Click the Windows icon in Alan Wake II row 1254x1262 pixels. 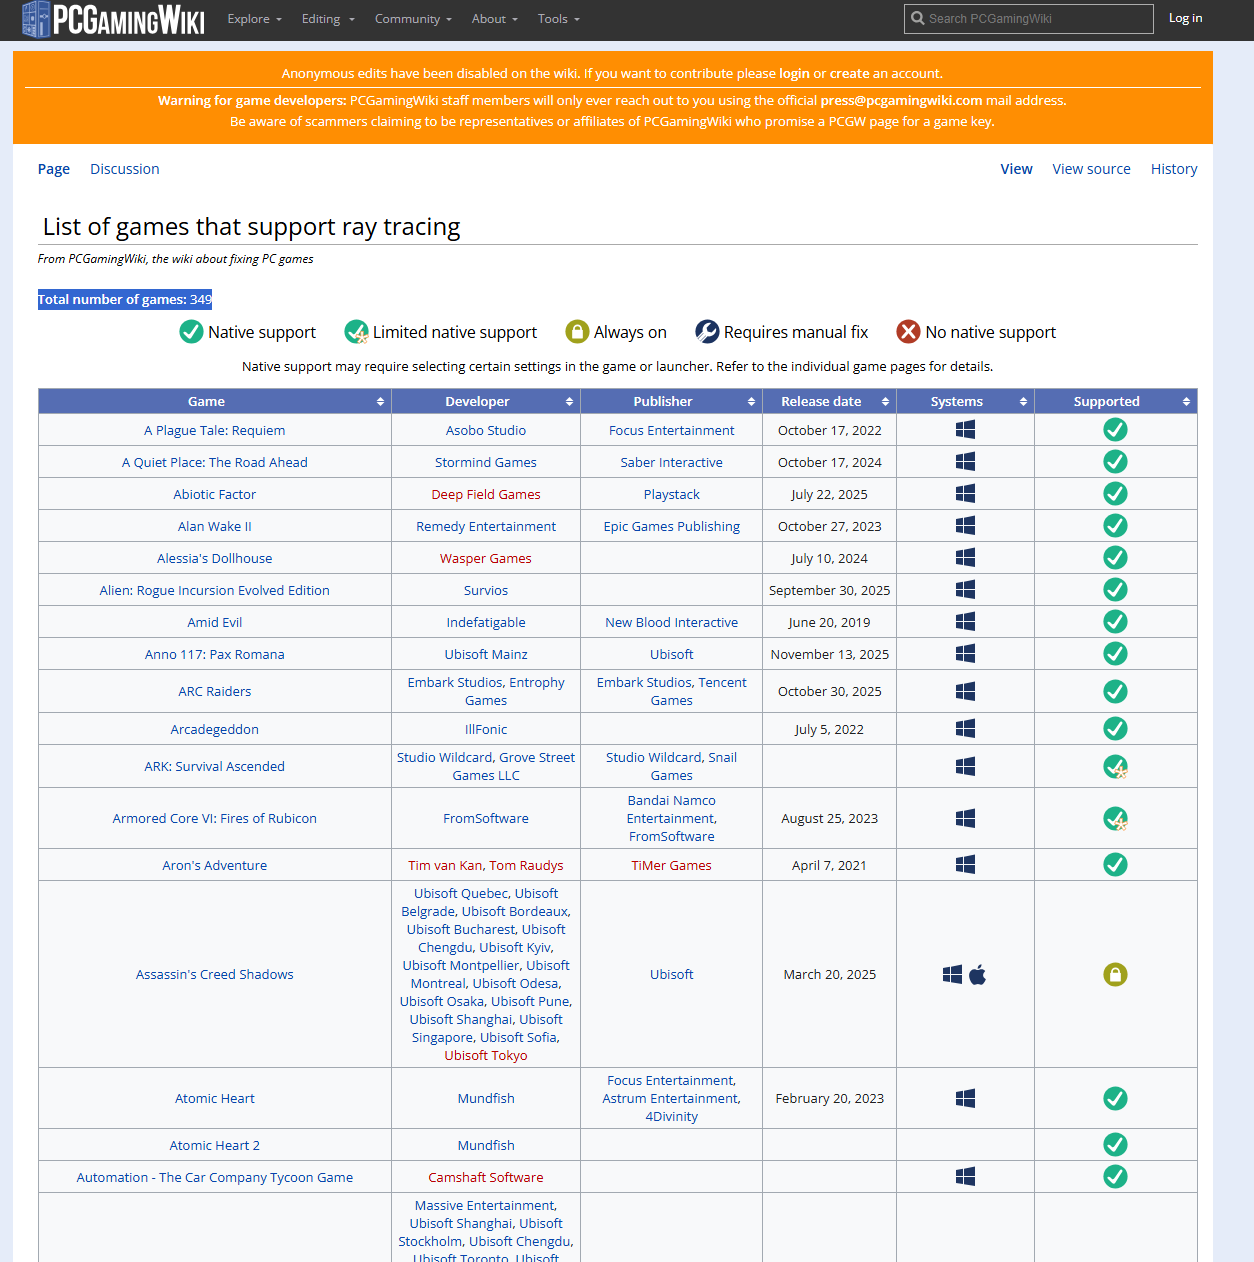[965, 526]
